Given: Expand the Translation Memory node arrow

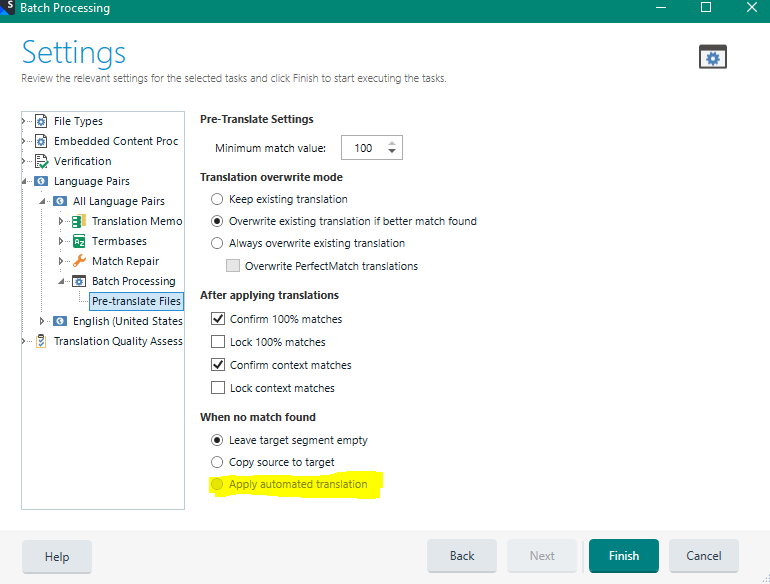Looking at the screenshot, I should [61, 221].
